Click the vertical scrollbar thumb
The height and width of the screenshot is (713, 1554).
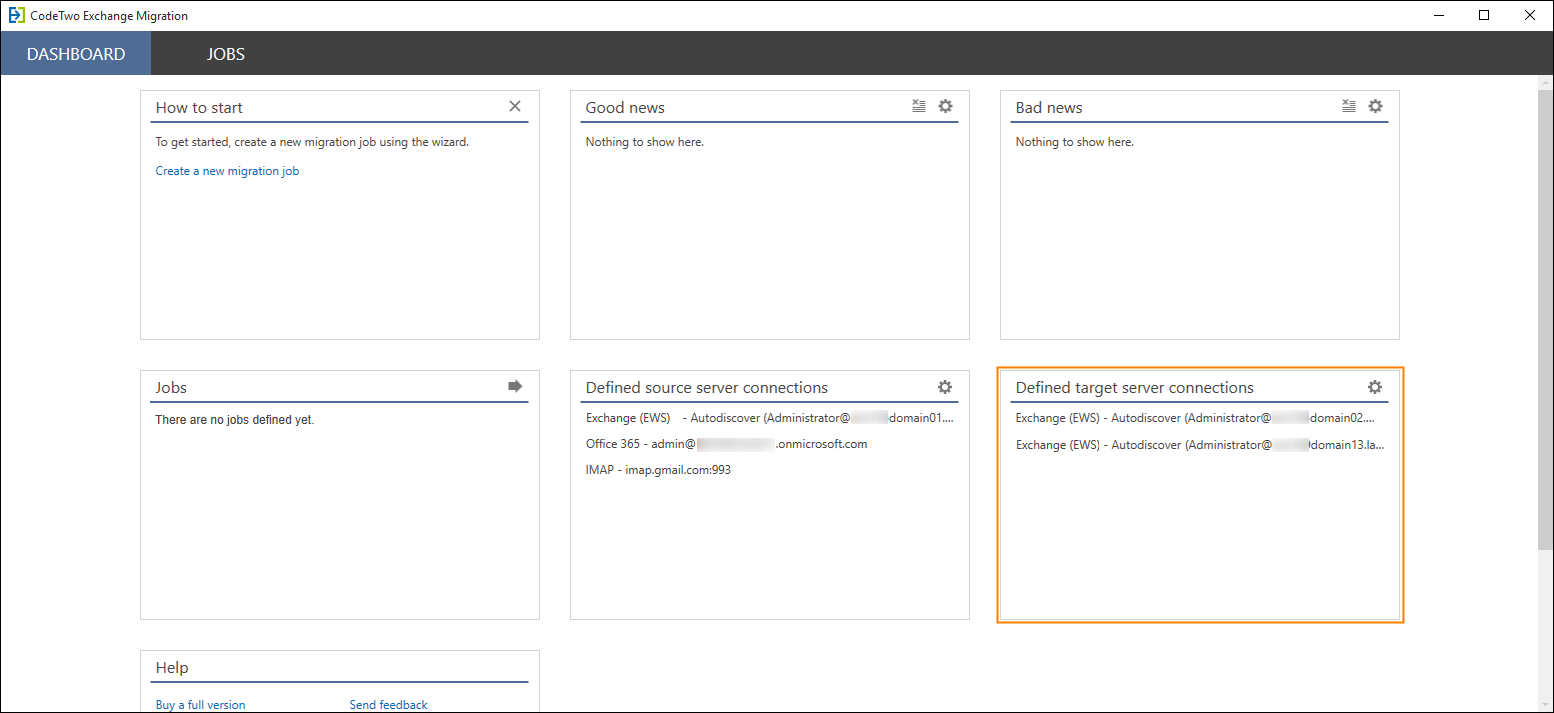point(1545,320)
